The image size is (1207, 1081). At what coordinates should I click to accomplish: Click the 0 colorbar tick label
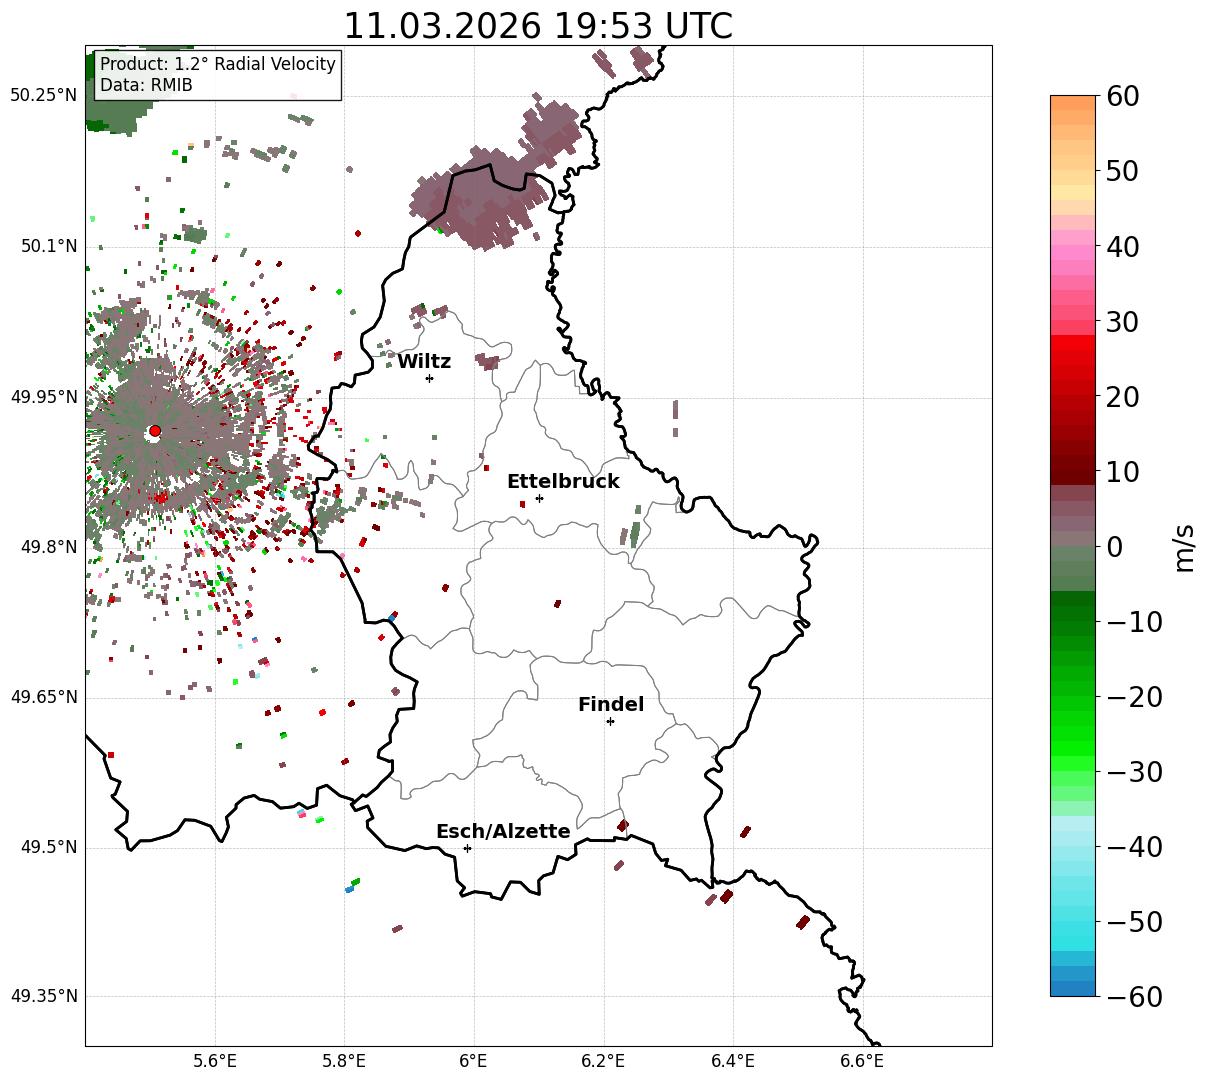tap(1115, 547)
